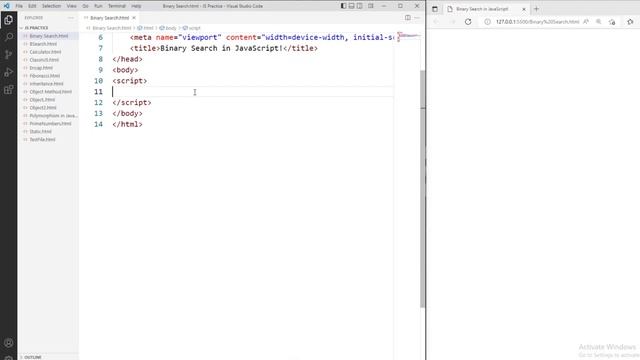Click the browser address bar URL
Screen dimensions: 640x360
537,22
